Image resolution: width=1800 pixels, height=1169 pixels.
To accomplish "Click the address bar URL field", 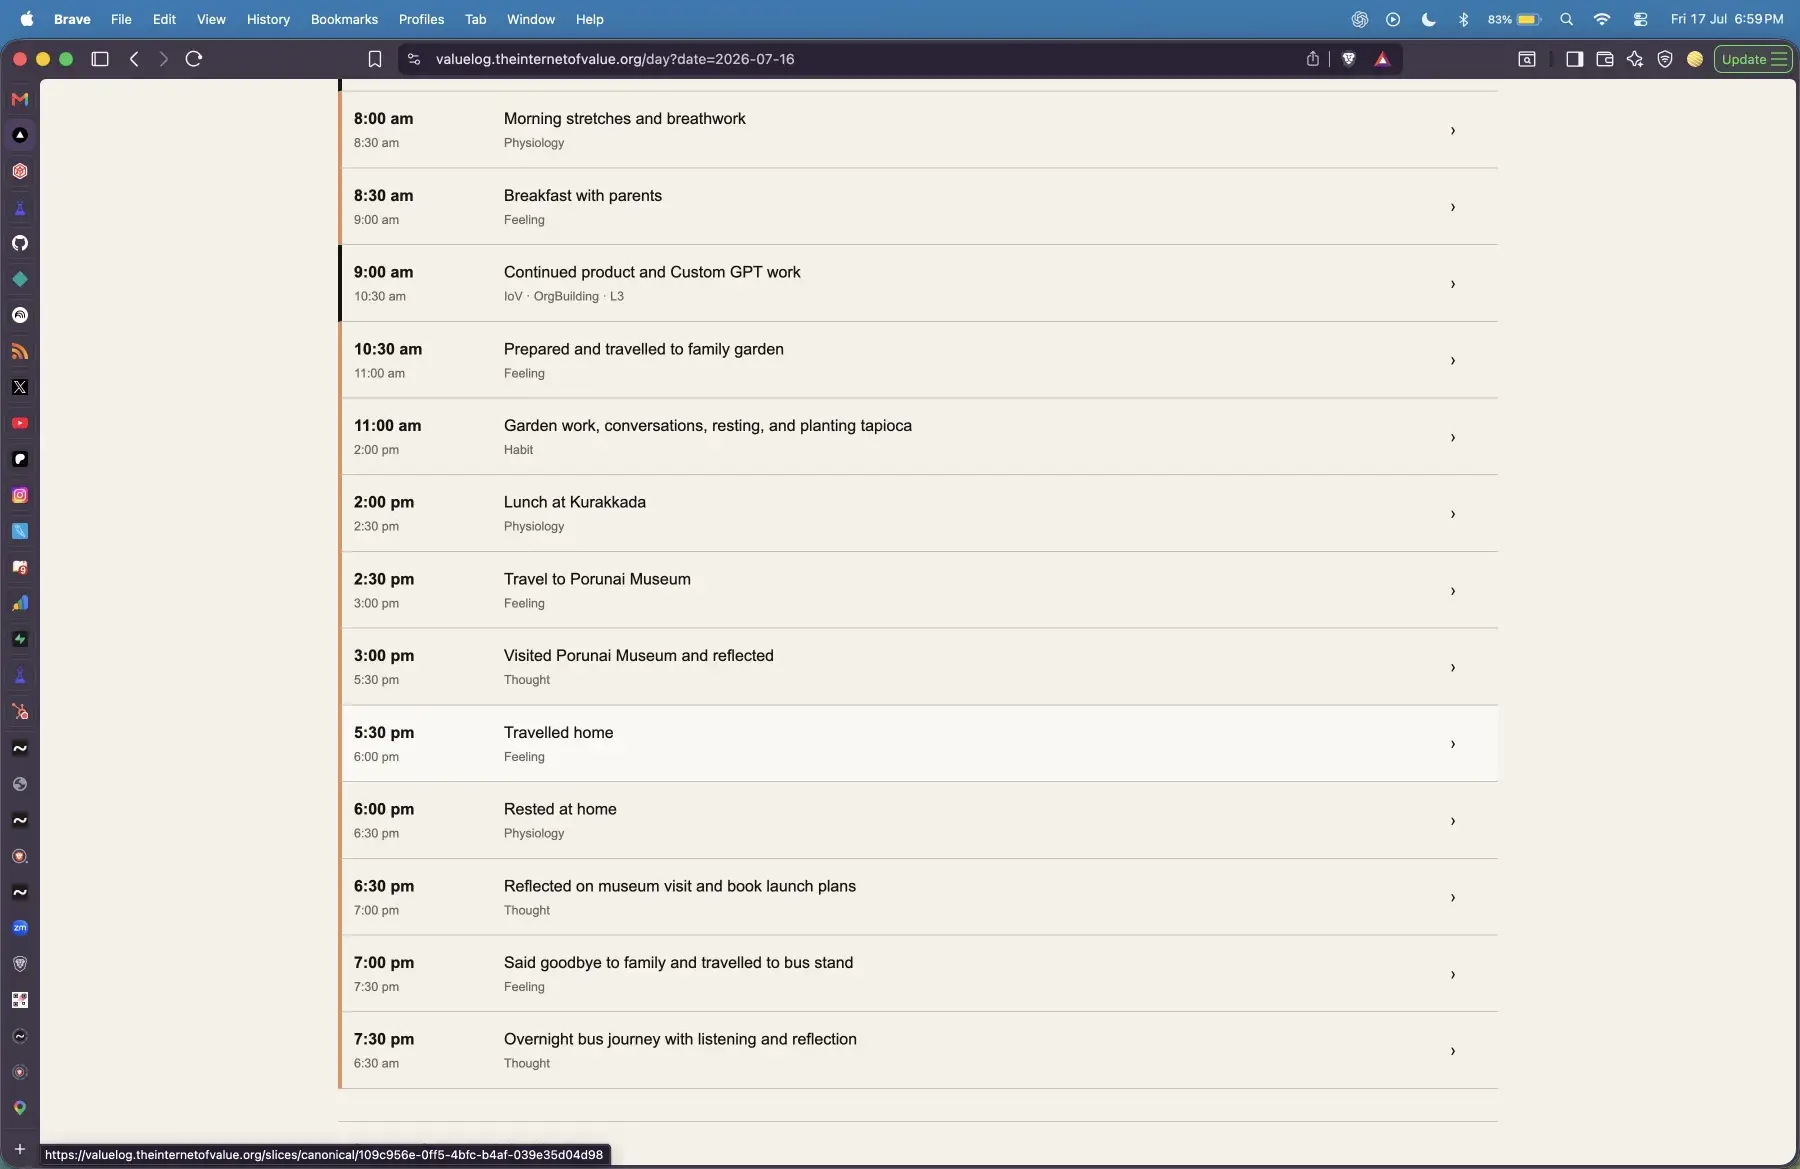I will pos(850,59).
